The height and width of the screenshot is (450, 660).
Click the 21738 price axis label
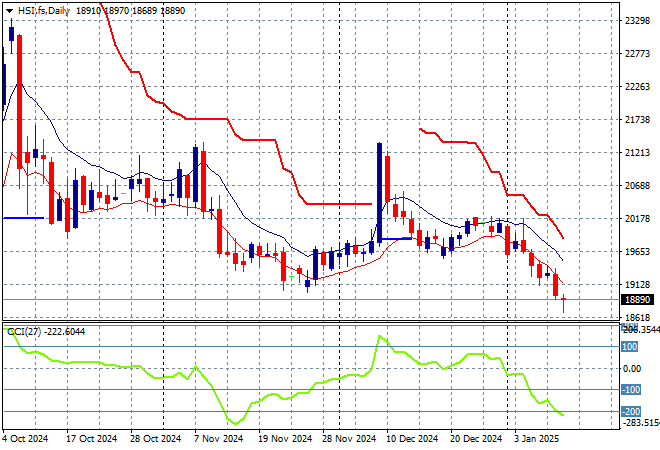click(x=636, y=120)
